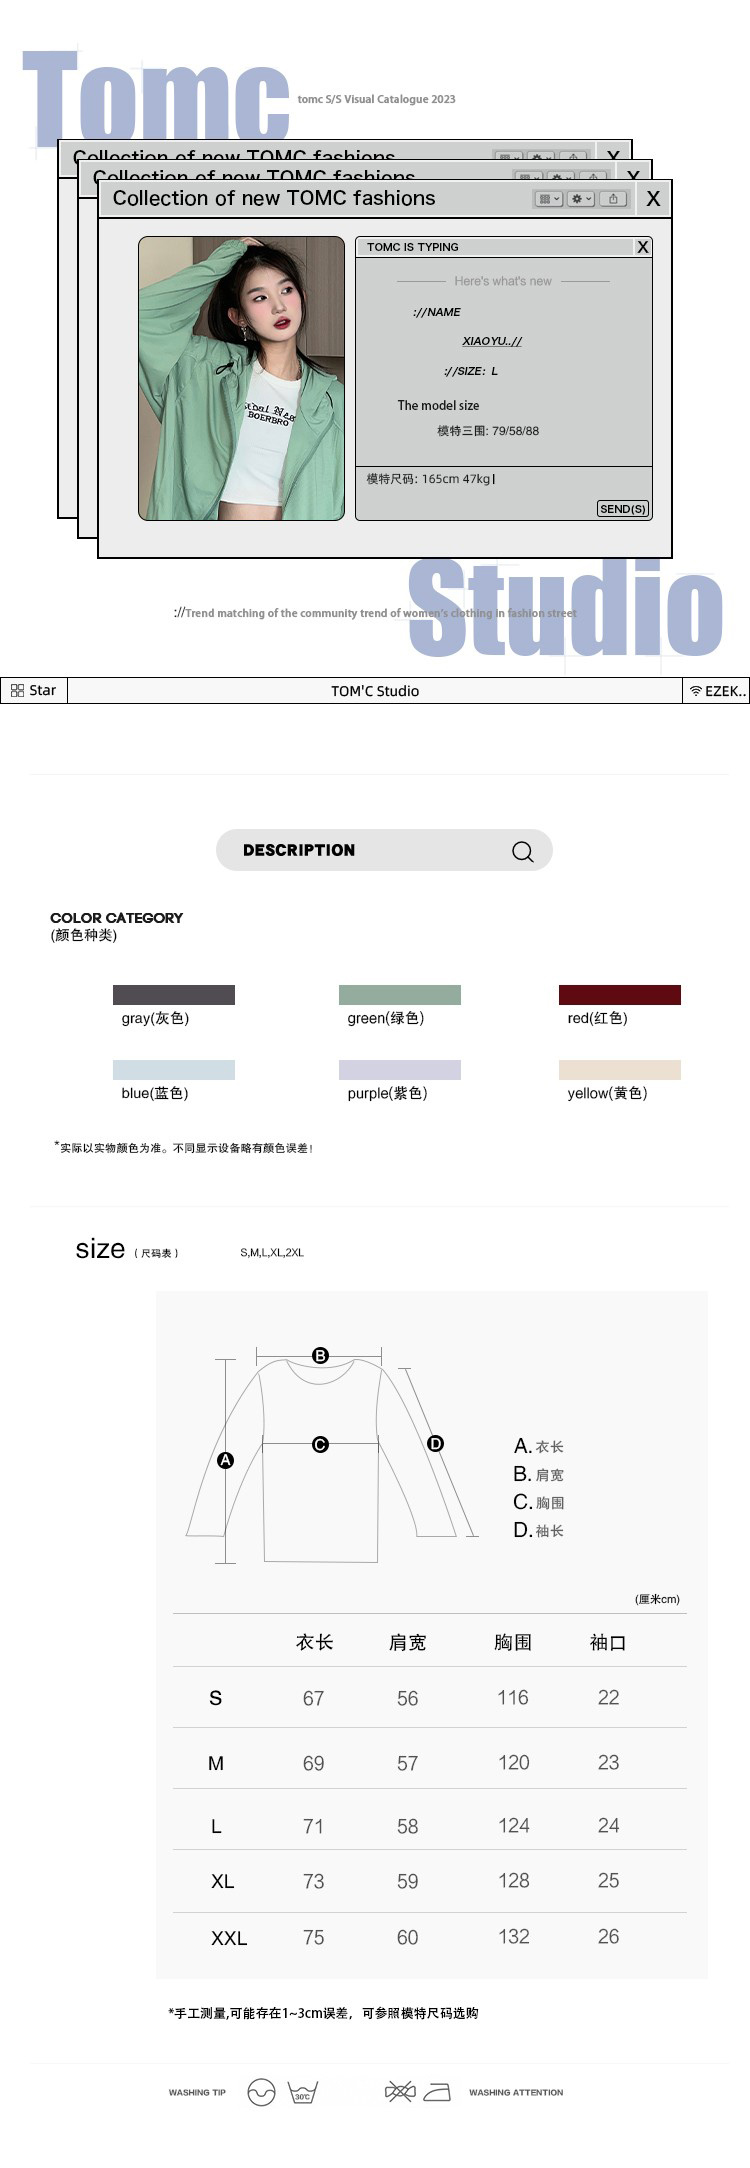750x2168 pixels.
Task: Click the 30°C wash basin icon
Action: (302, 2092)
